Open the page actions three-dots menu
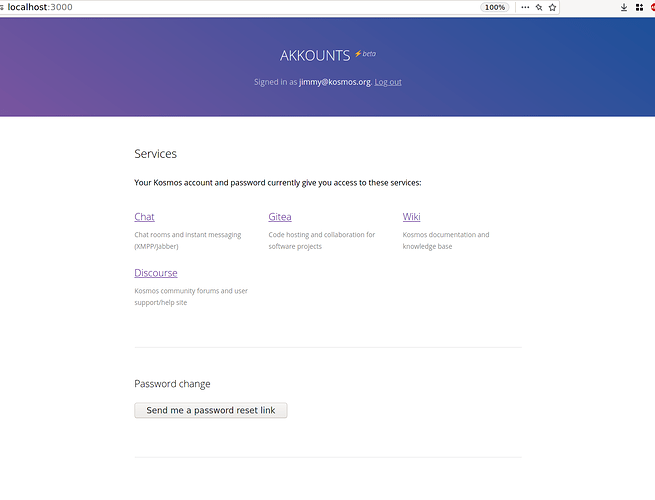655x500 pixels. tap(525, 7)
